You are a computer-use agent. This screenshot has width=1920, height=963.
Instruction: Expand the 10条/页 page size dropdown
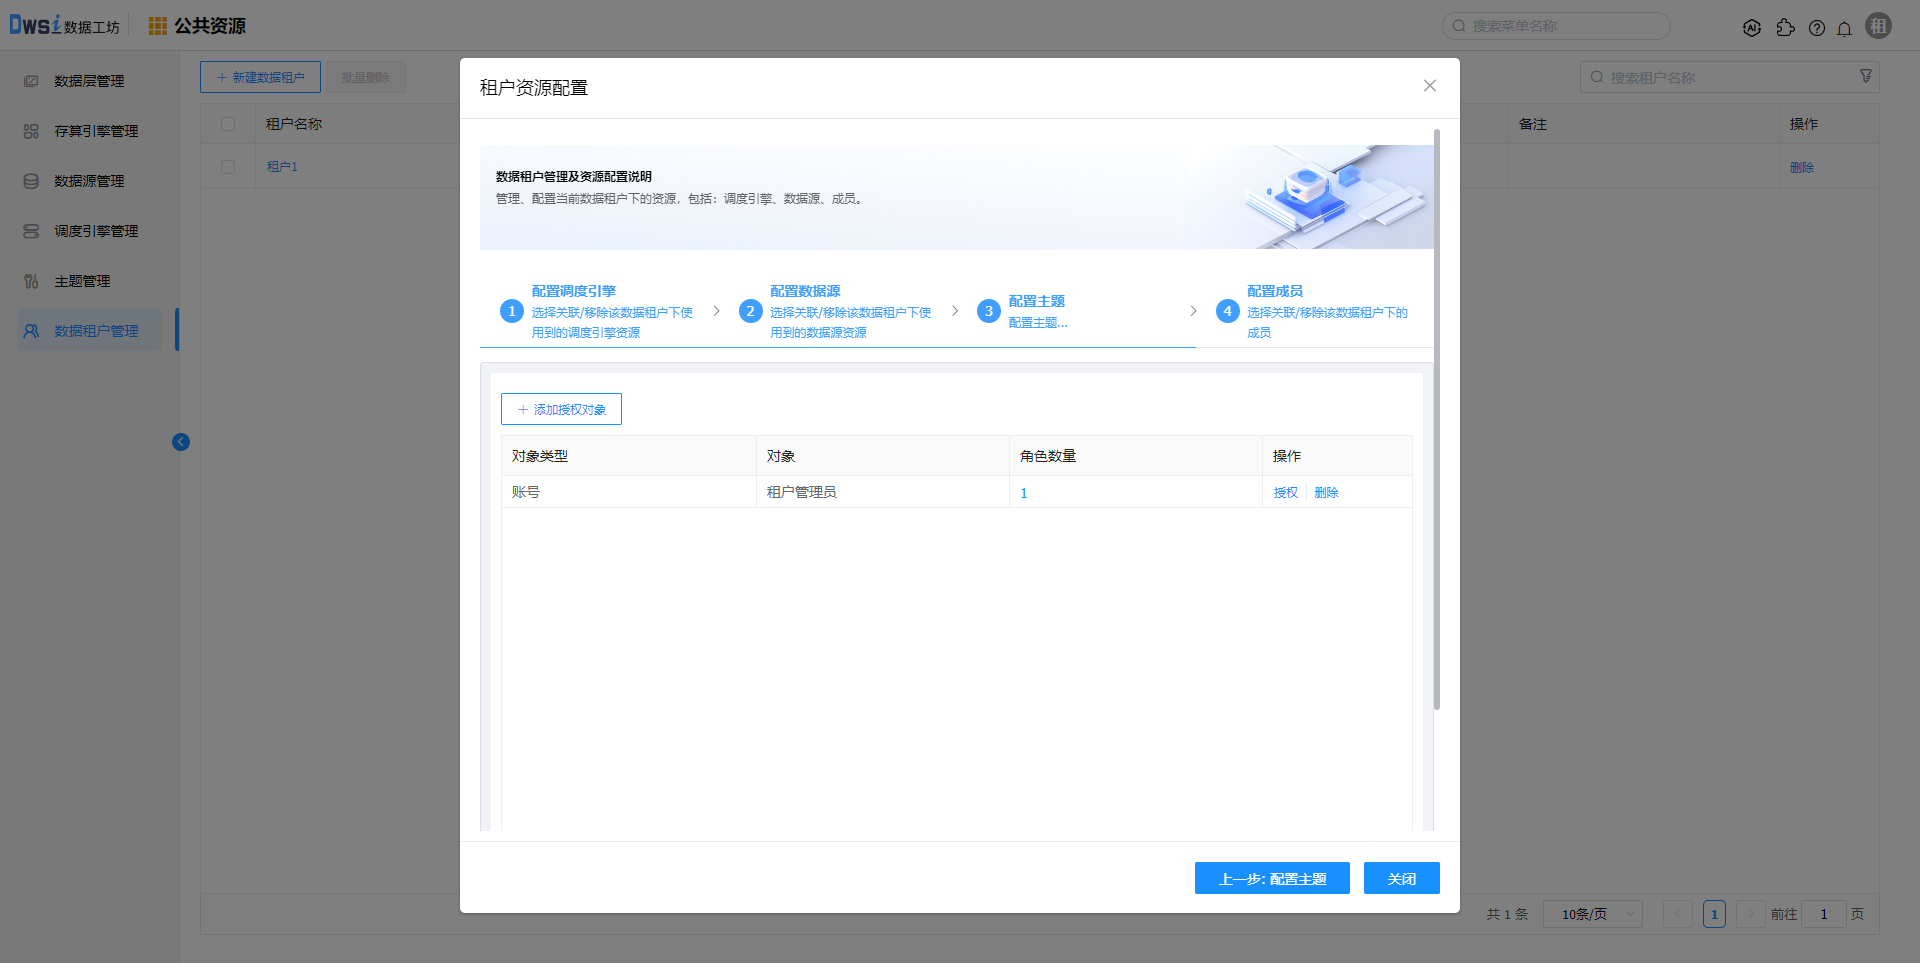click(x=1592, y=914)
